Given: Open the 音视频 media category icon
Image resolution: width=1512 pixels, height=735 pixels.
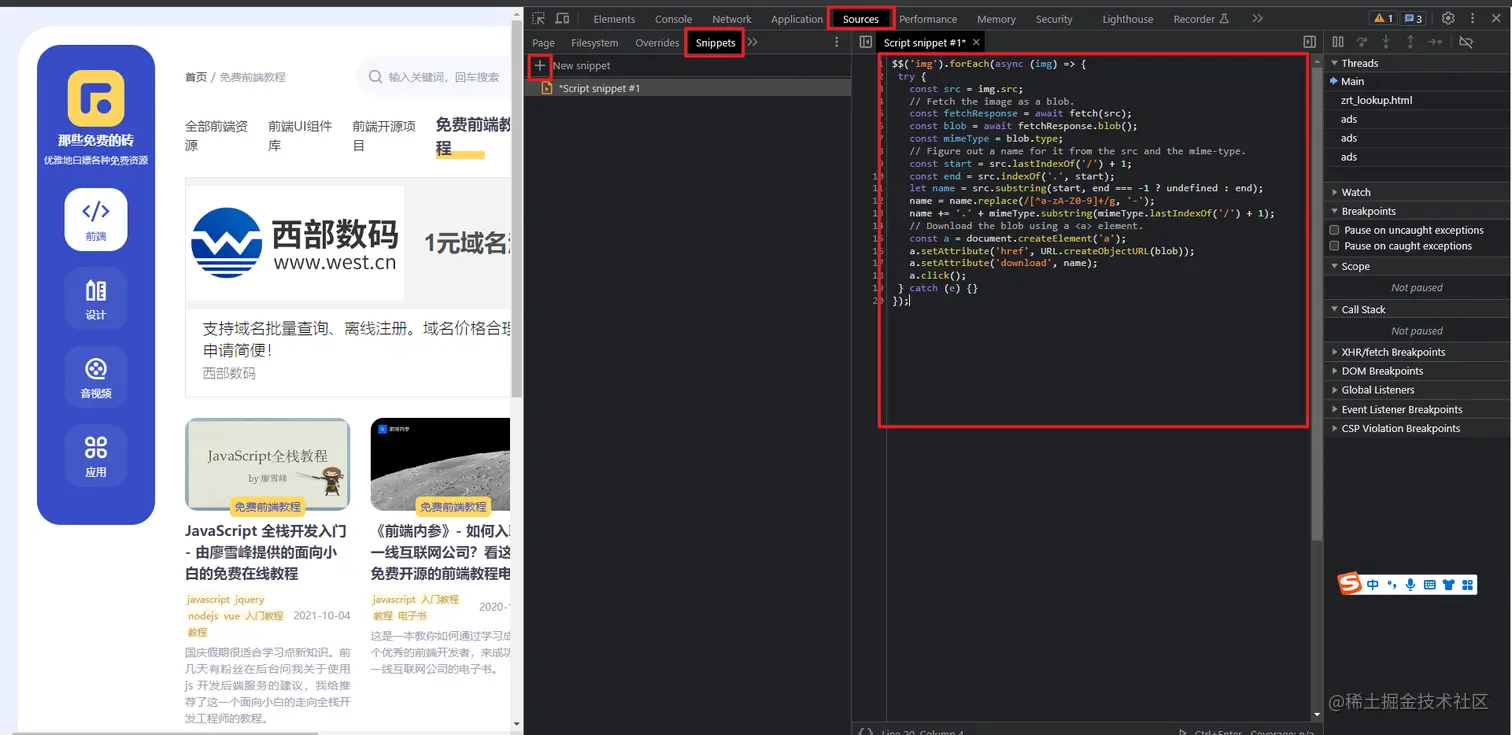Looking at the screenshot, I should point(96,376).
